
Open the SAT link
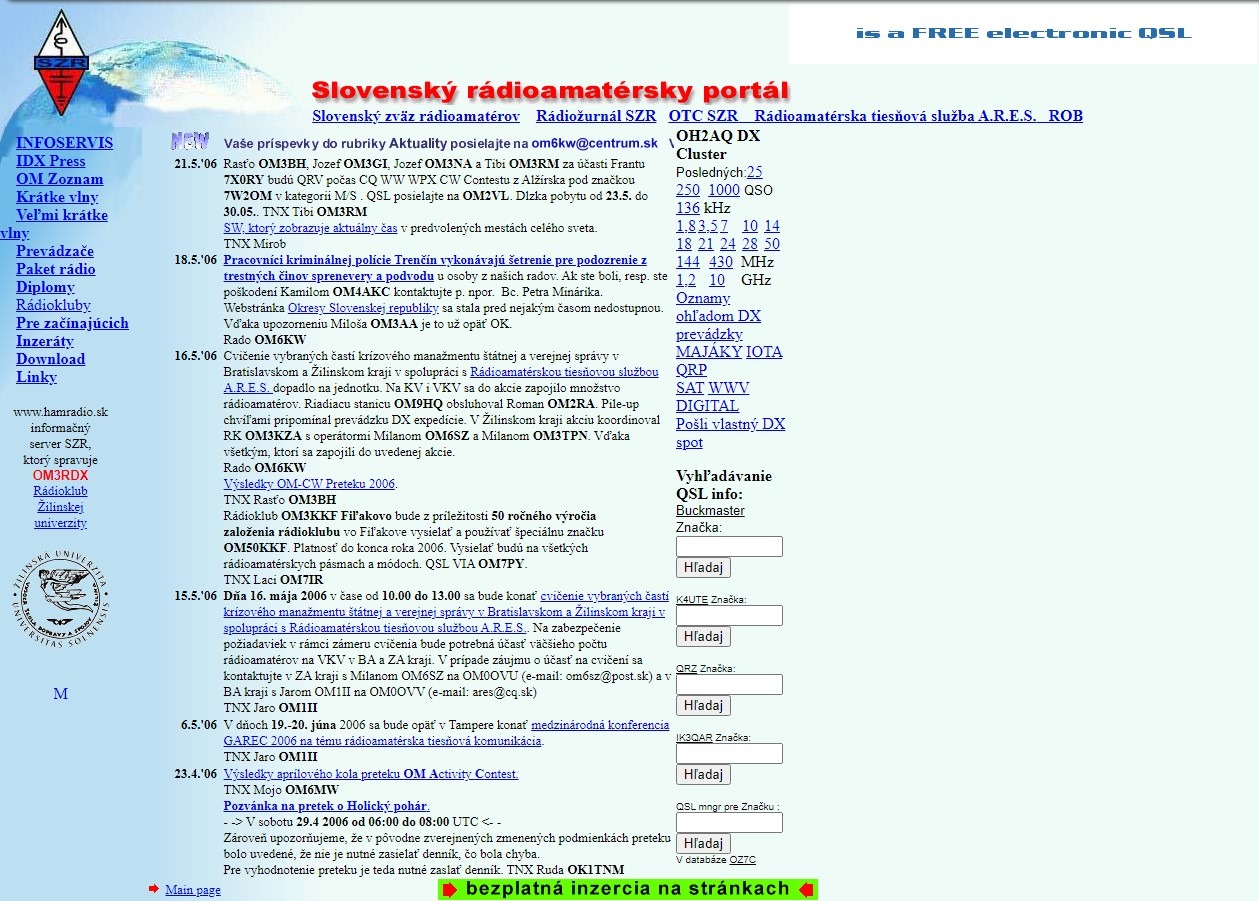[690, 388]
